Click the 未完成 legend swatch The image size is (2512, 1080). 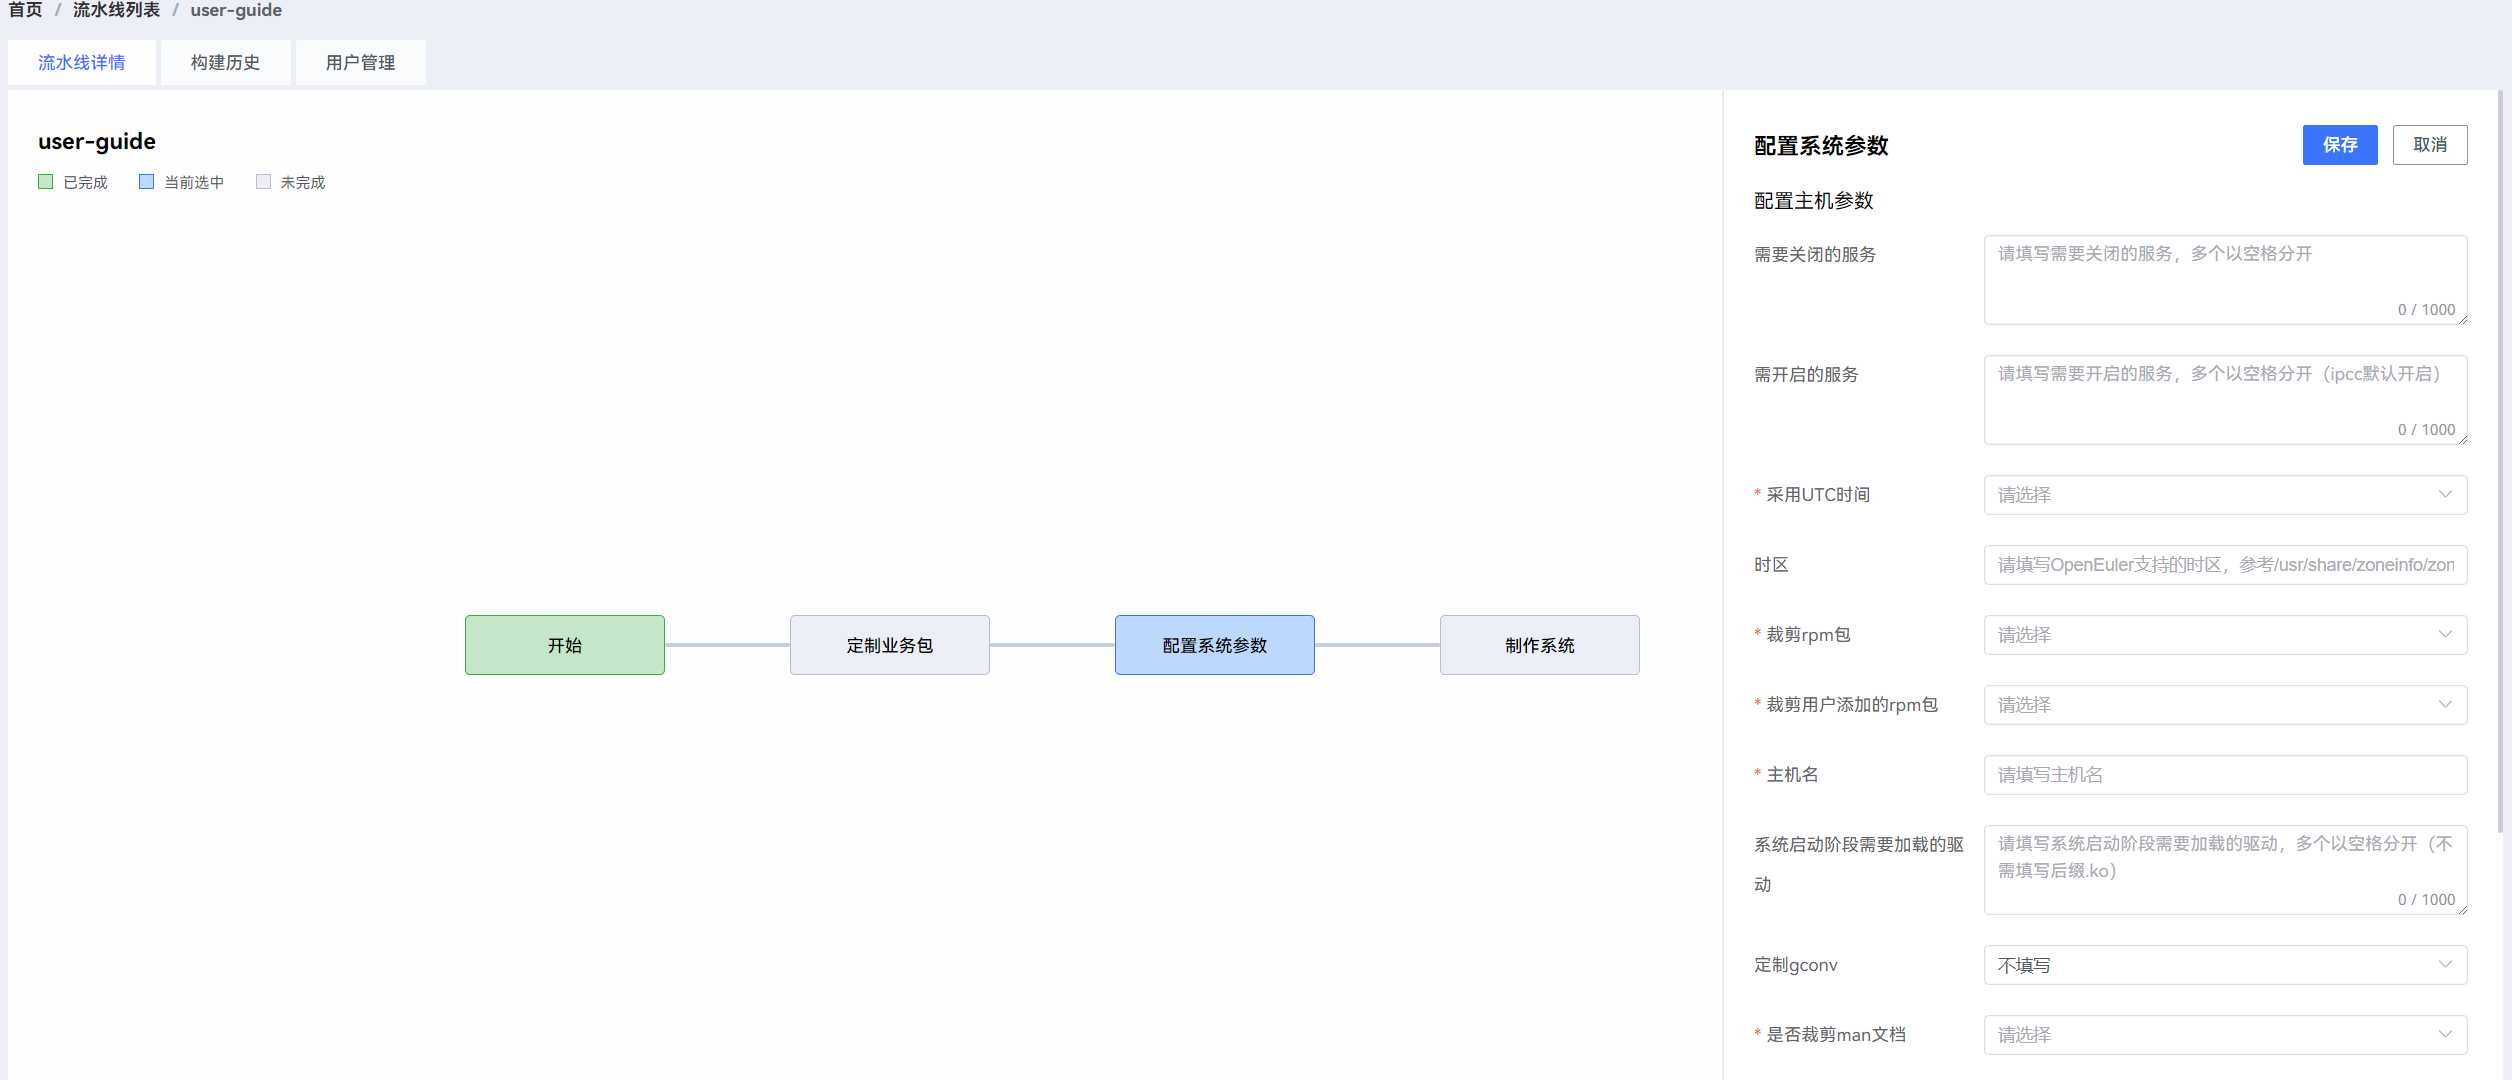(x=263, y=182)
